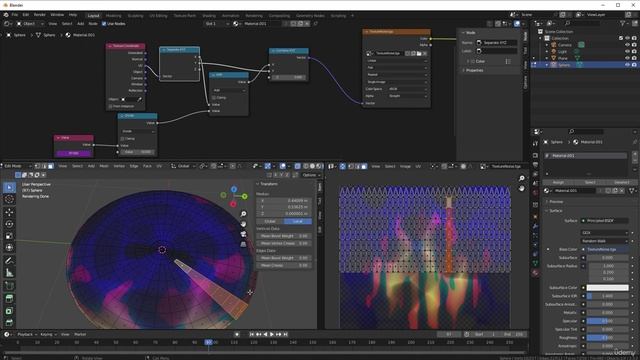
Task: Select the Extrude Region tool
Action: 9,299
